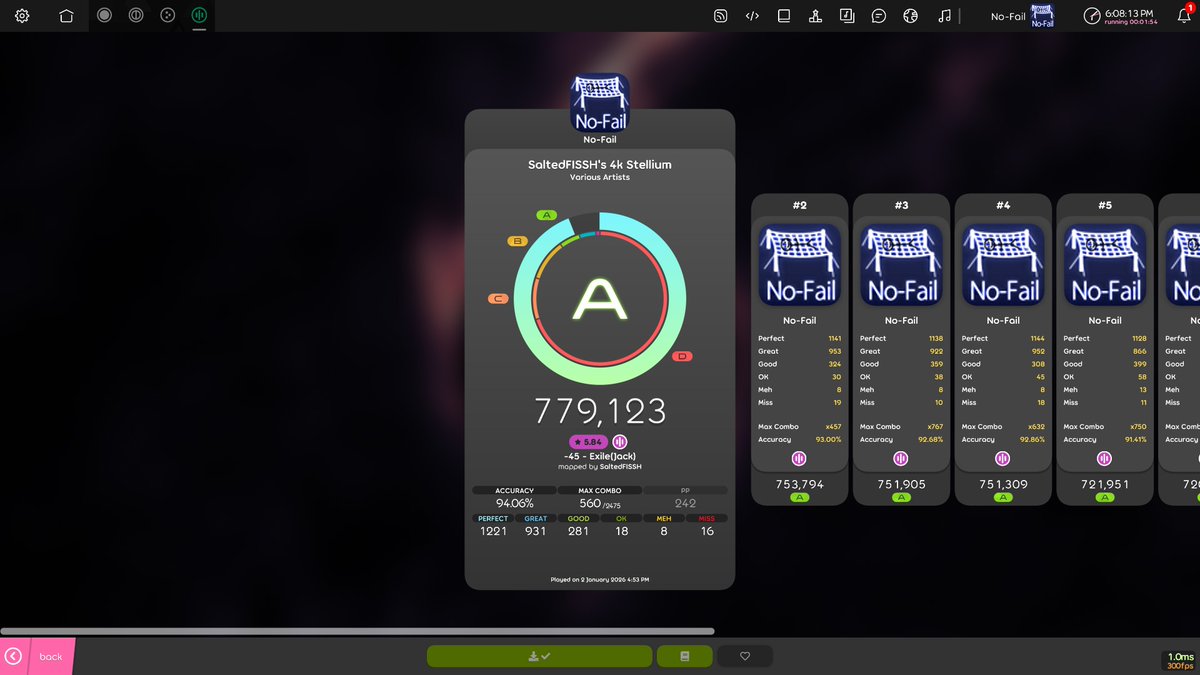Screen dimensions: 1200x675
Task: Go to the home menu icon
Action: [x=66, y=16]
